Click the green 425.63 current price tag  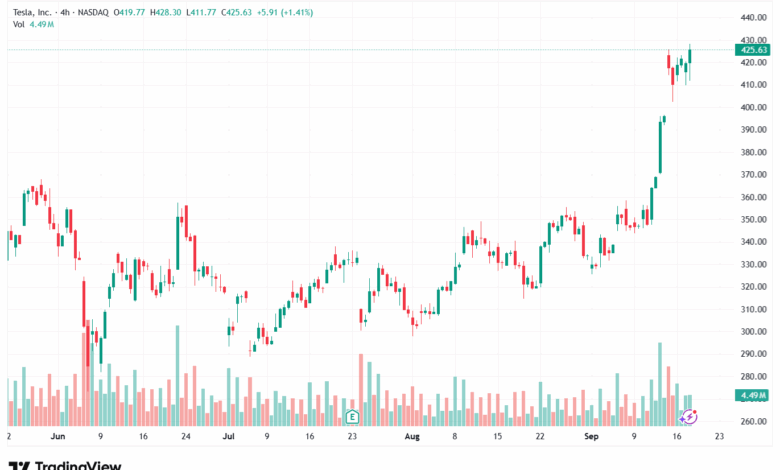coord(755,50)
